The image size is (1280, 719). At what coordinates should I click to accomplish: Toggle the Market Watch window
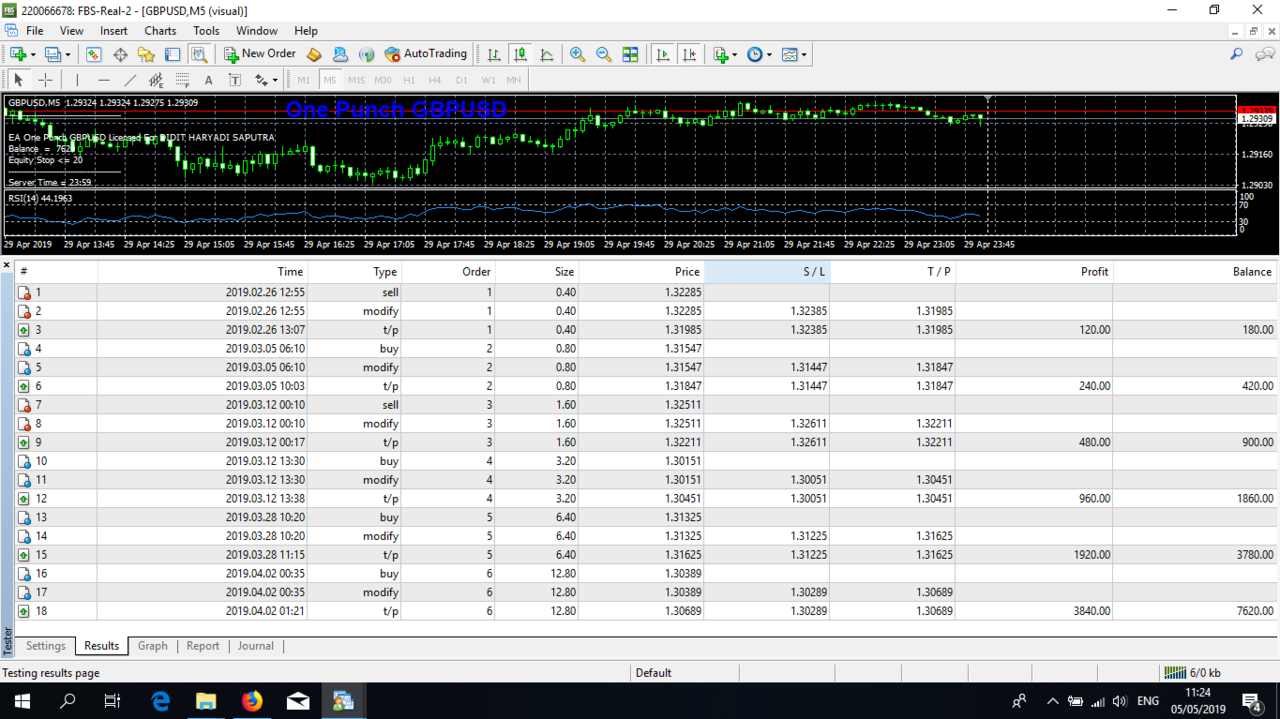pos(93,54)
